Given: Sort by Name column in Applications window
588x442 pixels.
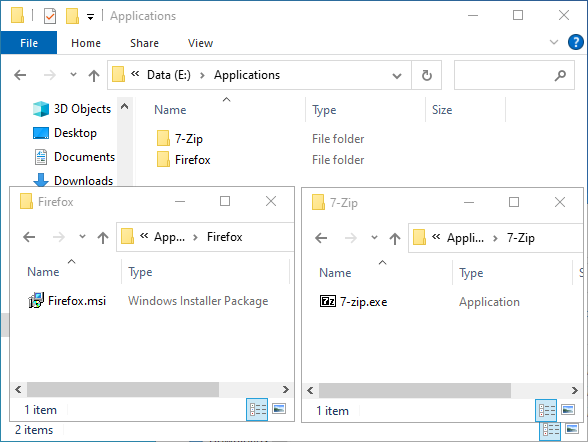Looking at the screenshot, I should pyautogui.click(x=170, y=110).
